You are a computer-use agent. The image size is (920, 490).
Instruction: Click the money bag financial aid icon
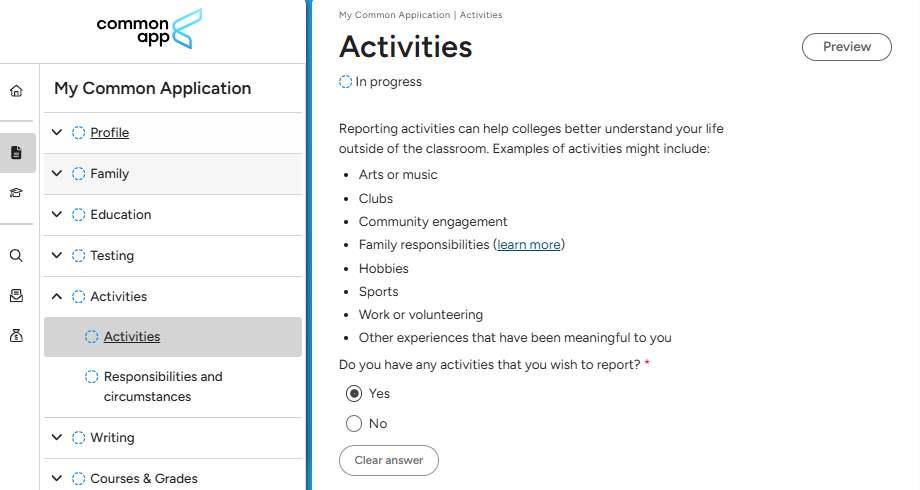16,337
